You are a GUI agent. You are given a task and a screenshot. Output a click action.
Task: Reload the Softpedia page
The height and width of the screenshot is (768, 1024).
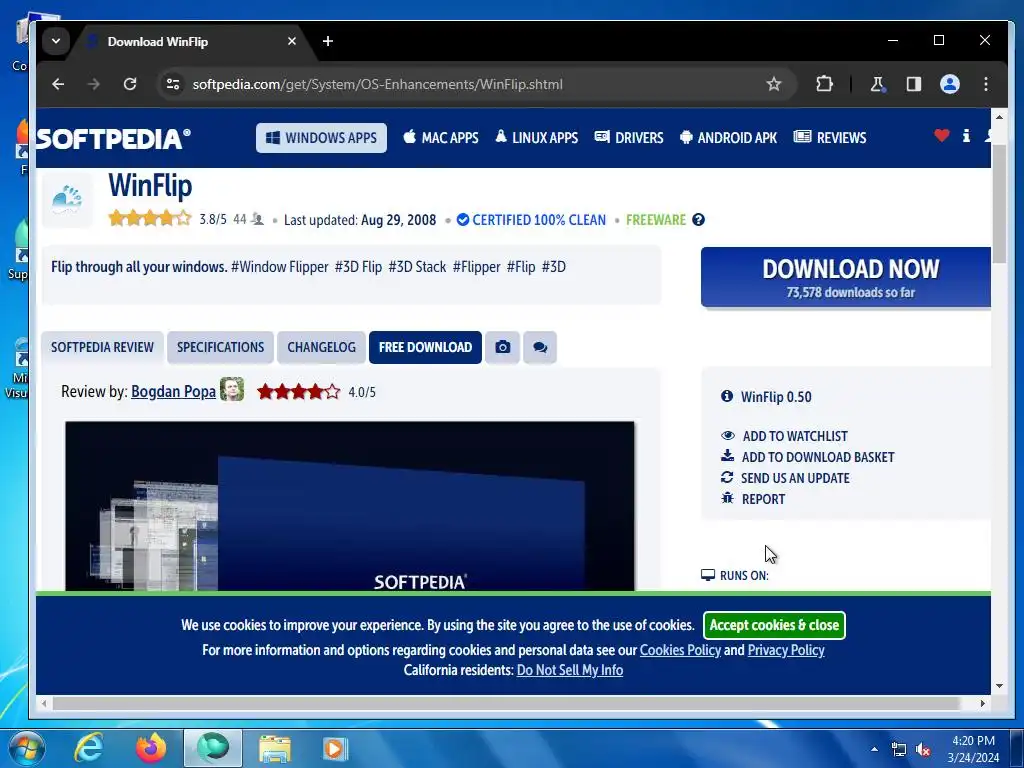pyautogui.click(x=130, y=84)
